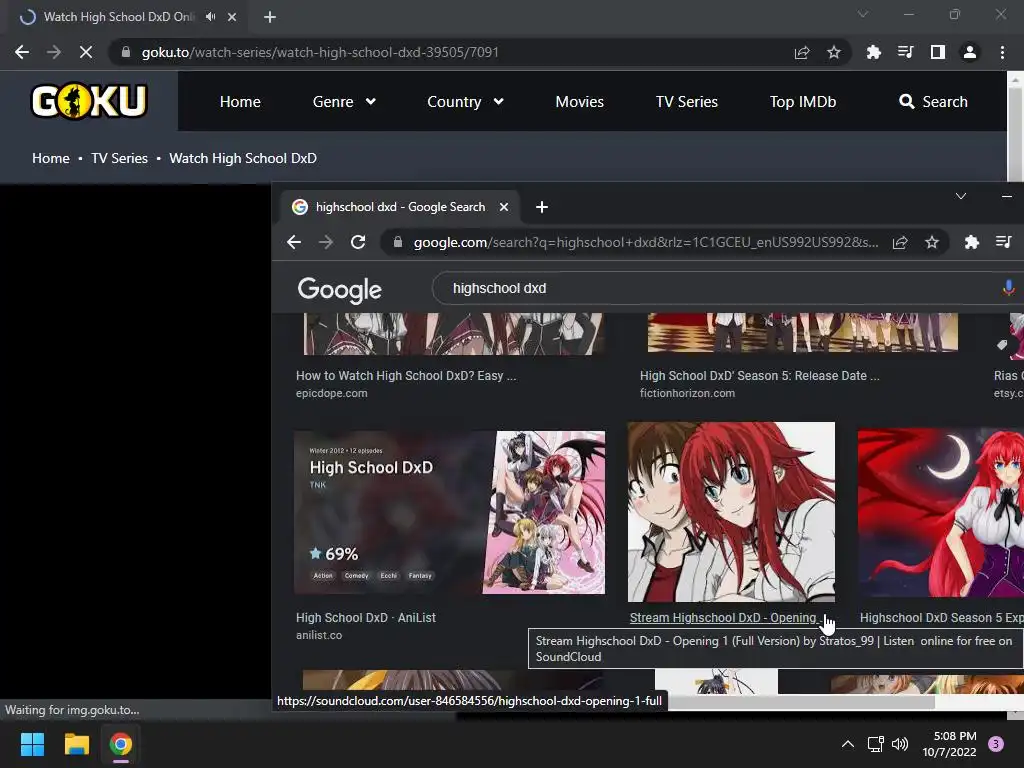Select highschool dxd Google Search tab
Image resolution: width=1024 pixels, height=768 pixels.
400,207
